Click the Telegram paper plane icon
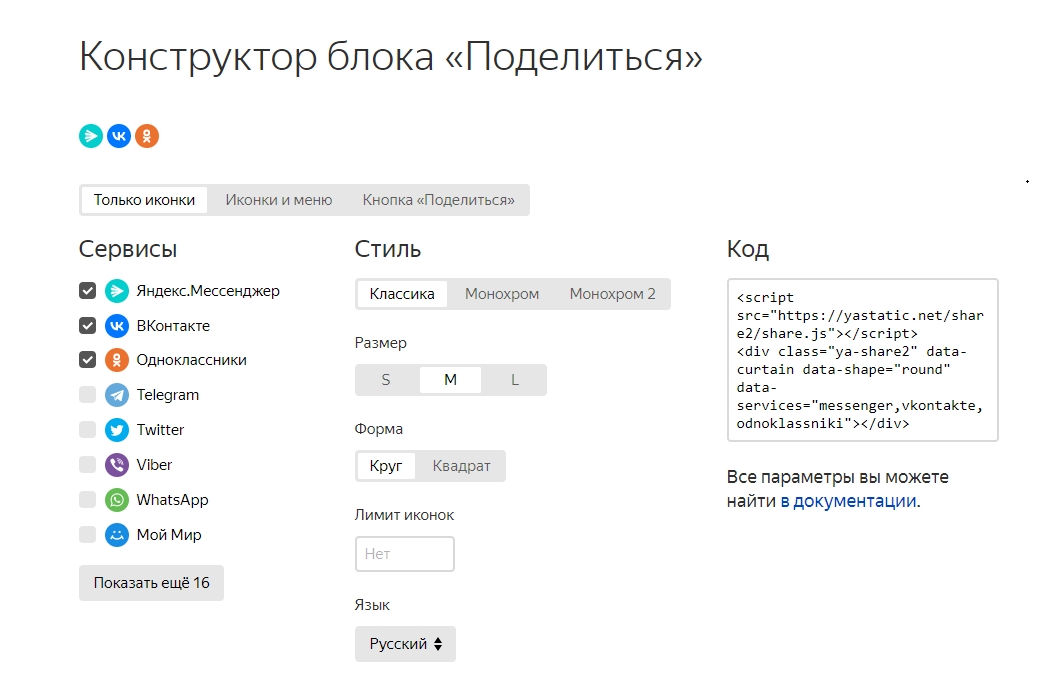 (x=117, y=395)
